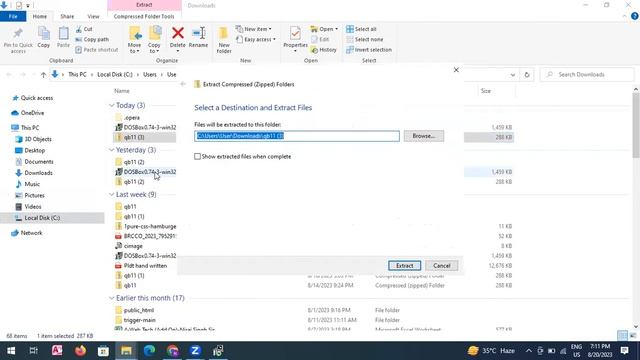This screenshot has width=640, height=360.
Task: Click Pin to Quick access icon
Action: coord(18,33)
